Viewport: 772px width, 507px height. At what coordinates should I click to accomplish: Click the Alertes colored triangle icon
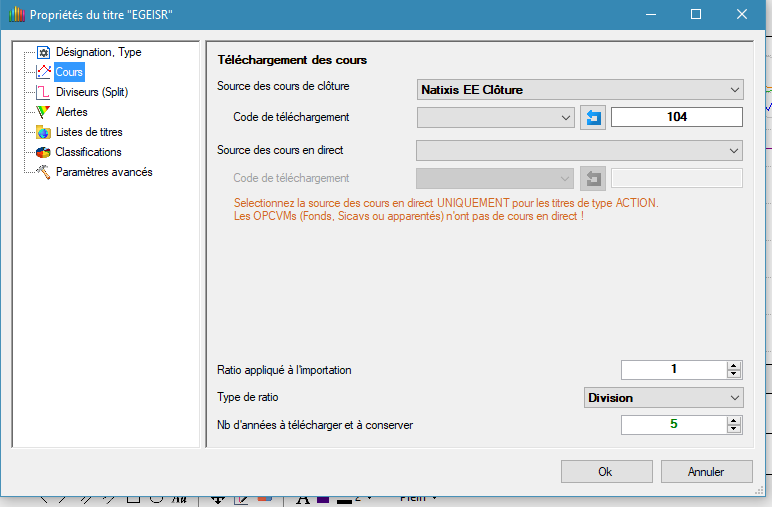[x=43, y=112]
